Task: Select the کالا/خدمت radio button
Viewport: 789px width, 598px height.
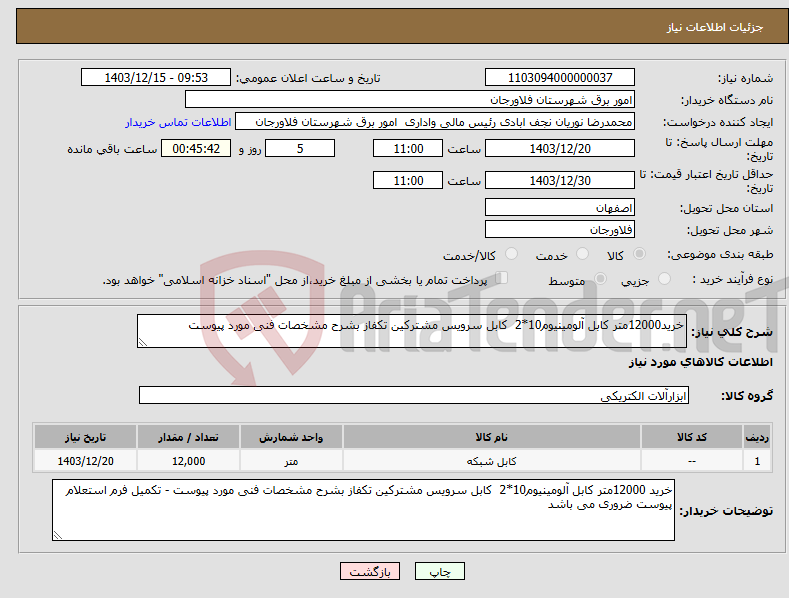Action: click(x=511, y=254)
